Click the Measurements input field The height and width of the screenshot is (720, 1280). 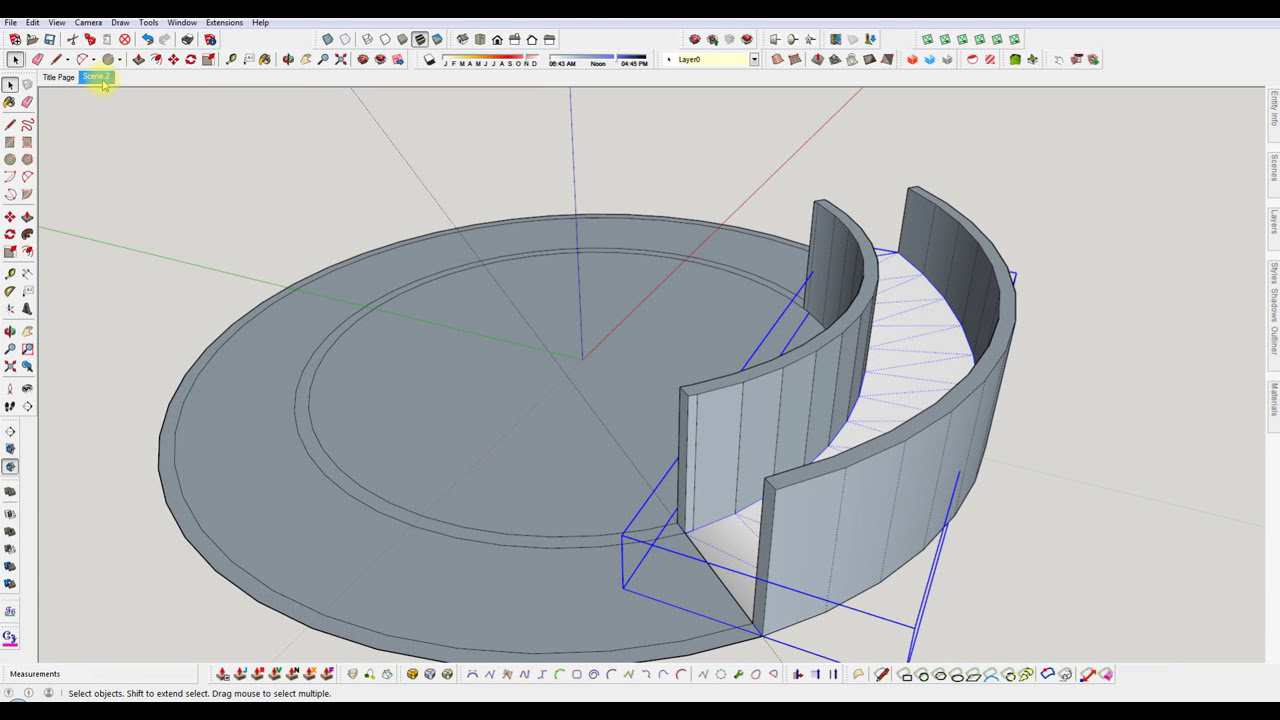pos(130,674)
